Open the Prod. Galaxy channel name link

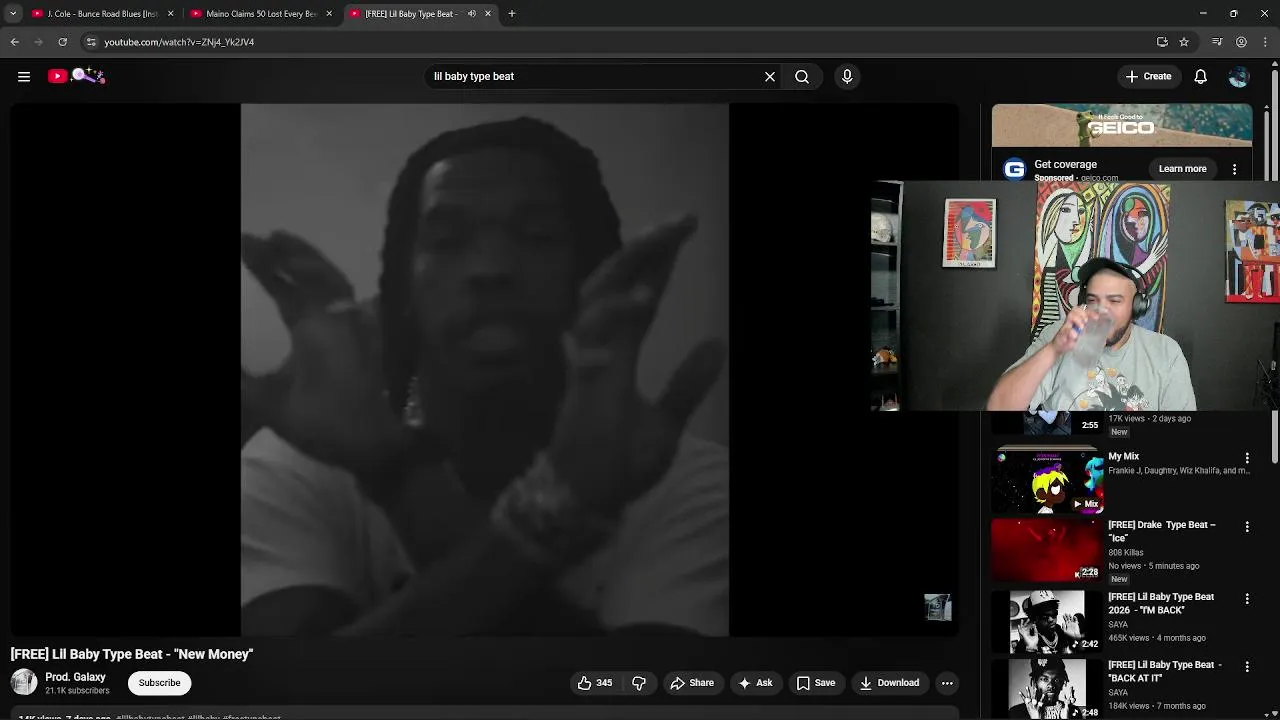click(75, 677)
